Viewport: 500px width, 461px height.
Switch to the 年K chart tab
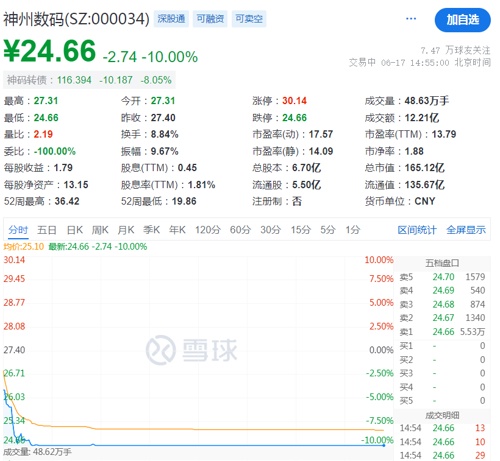point(177,230)
